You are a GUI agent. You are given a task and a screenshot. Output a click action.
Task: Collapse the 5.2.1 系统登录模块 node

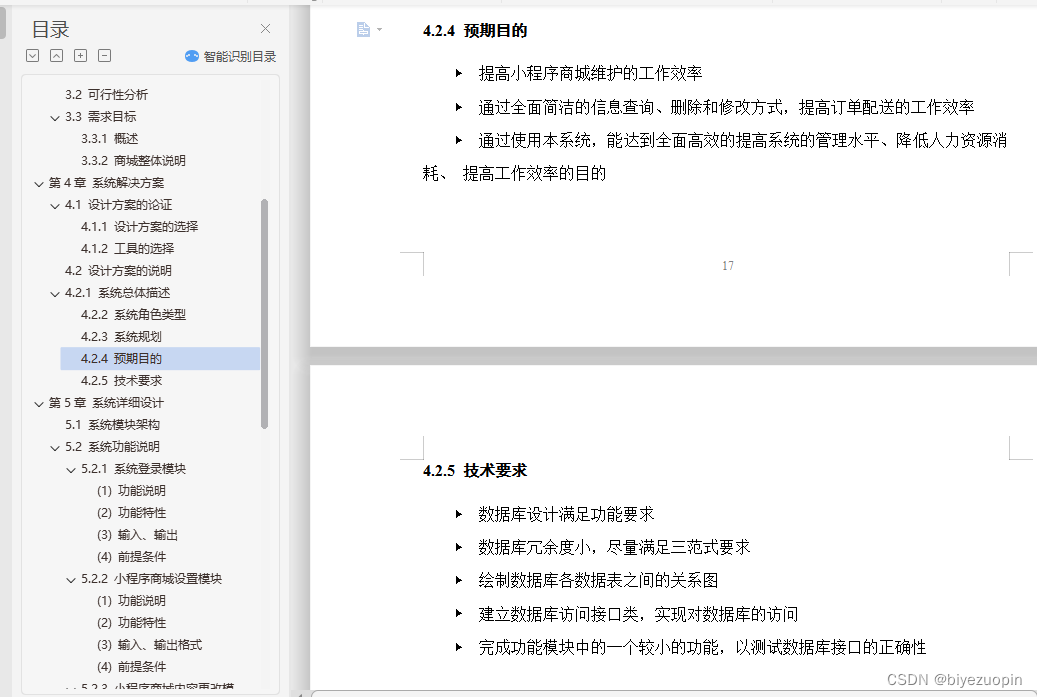71,470
